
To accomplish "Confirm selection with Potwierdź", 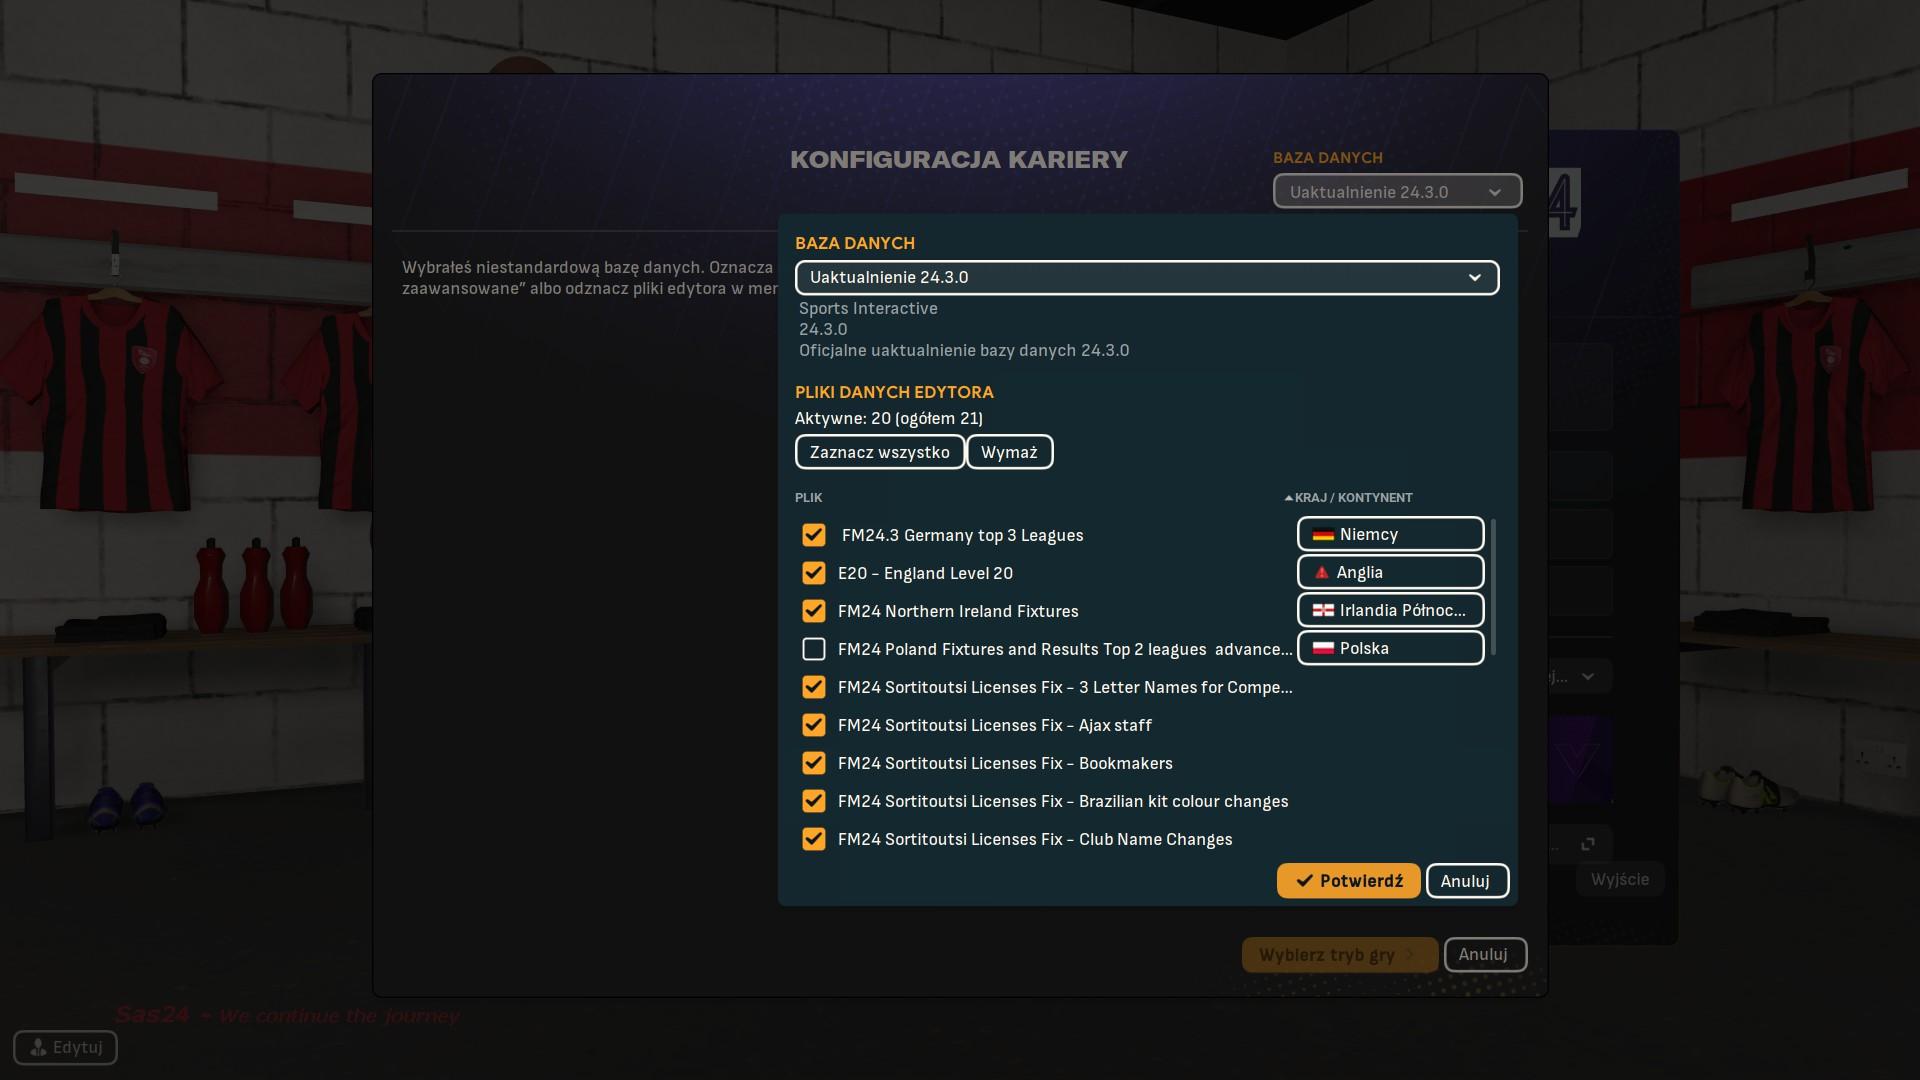I will point(1348,881).
